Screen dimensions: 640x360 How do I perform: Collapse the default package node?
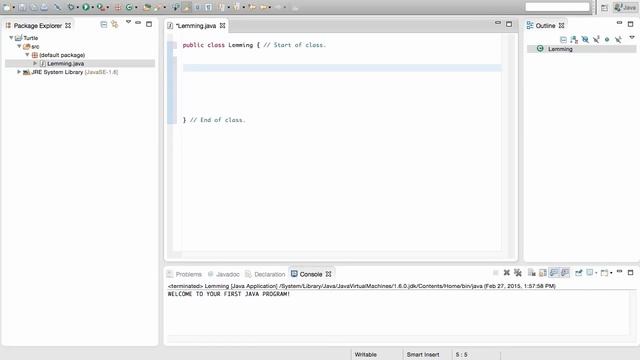tap(27, 55)
